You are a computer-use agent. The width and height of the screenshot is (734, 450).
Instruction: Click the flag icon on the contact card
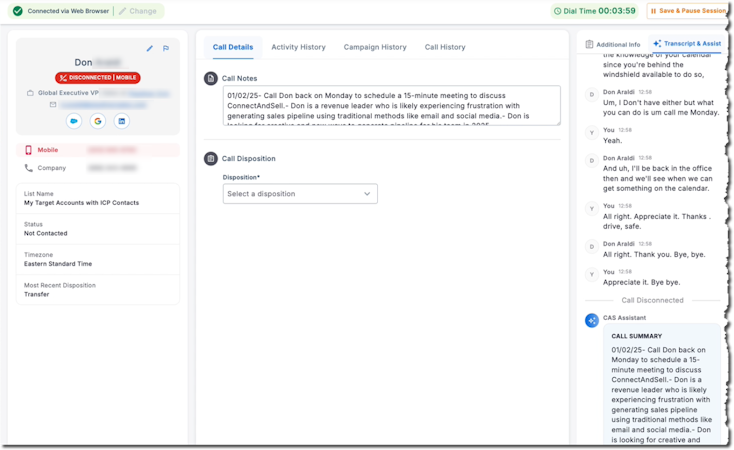pyautogui.click(x=166, y=48)
